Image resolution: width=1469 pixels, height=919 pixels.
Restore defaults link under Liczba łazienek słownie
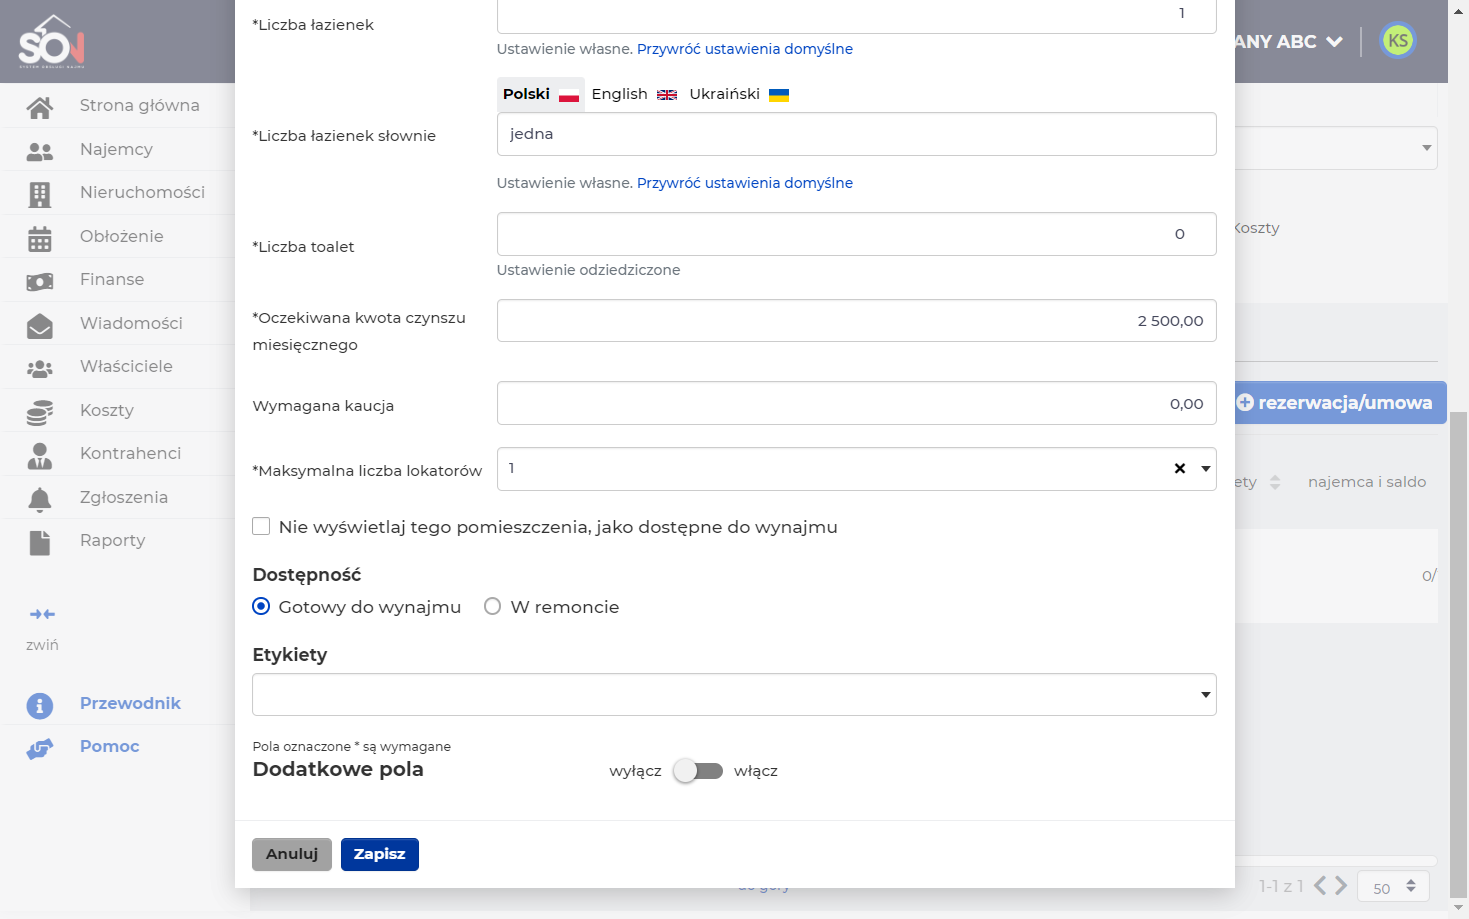pyautogui.click(x=745, y=183)
